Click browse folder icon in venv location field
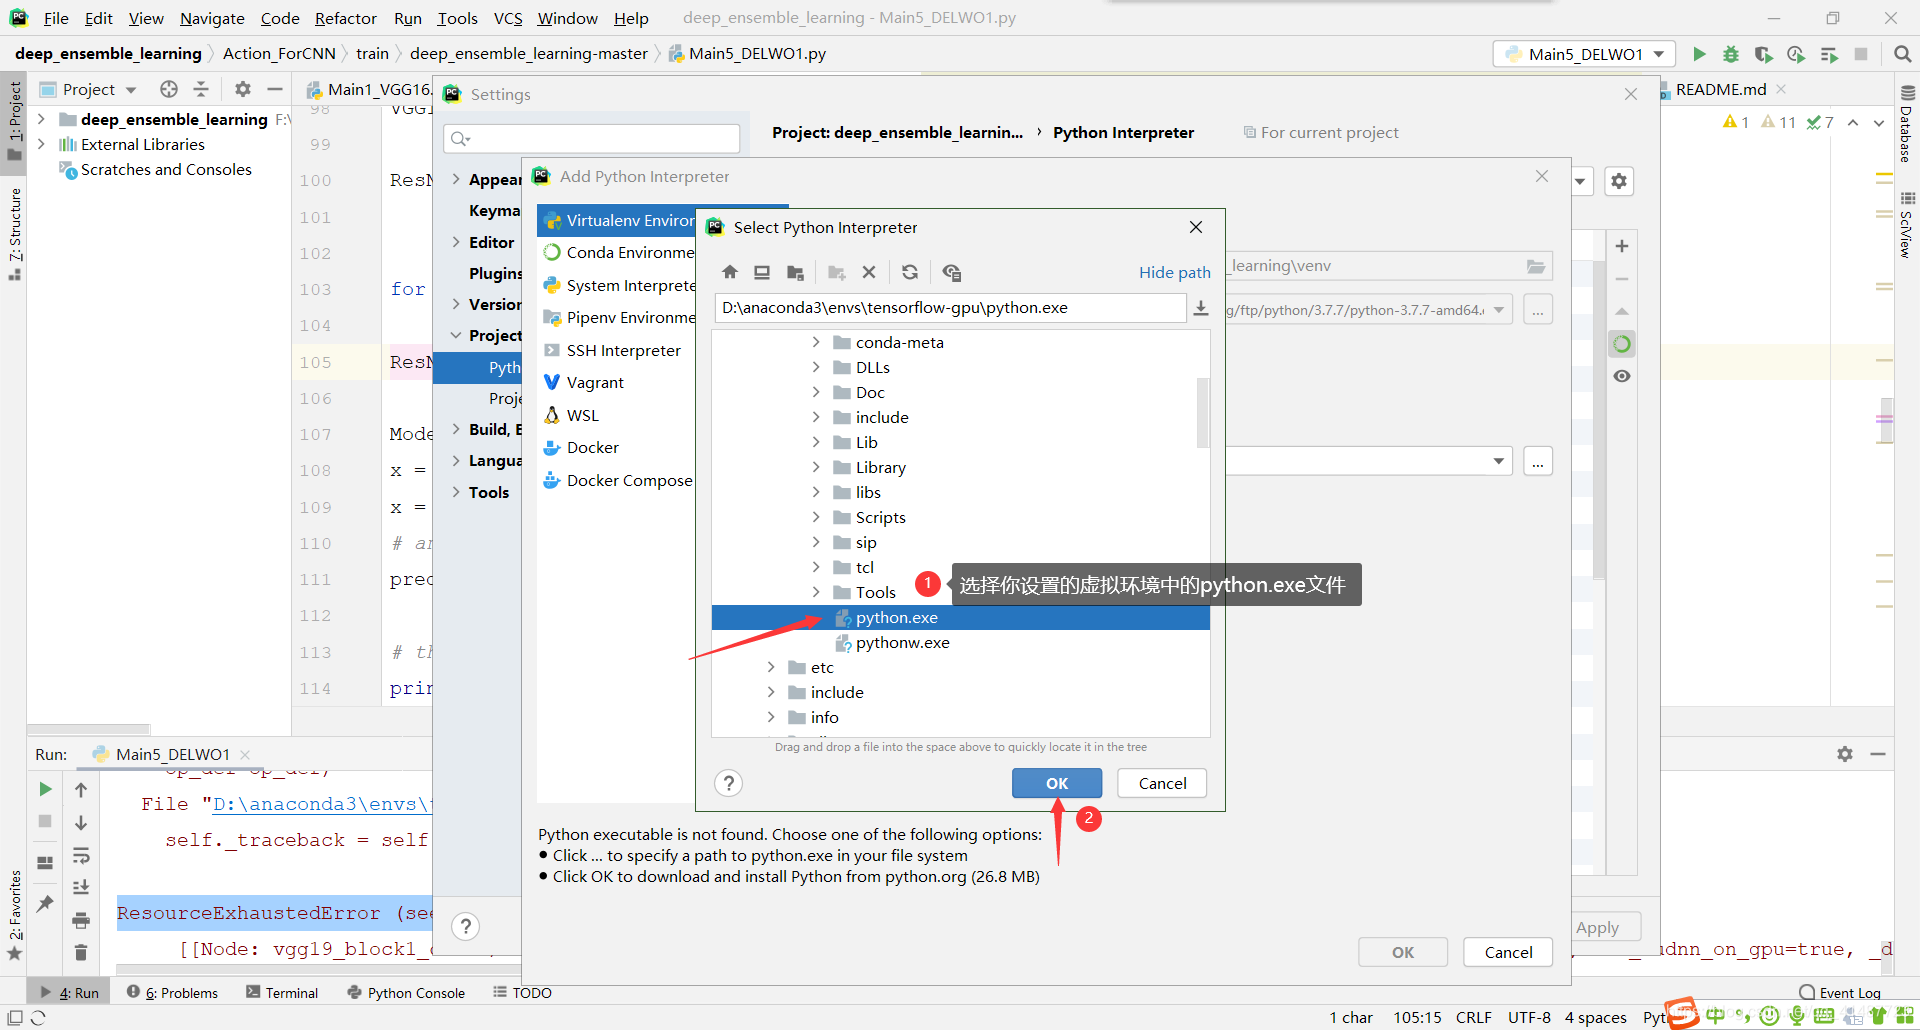1920x1030 pixels. 1536,266
